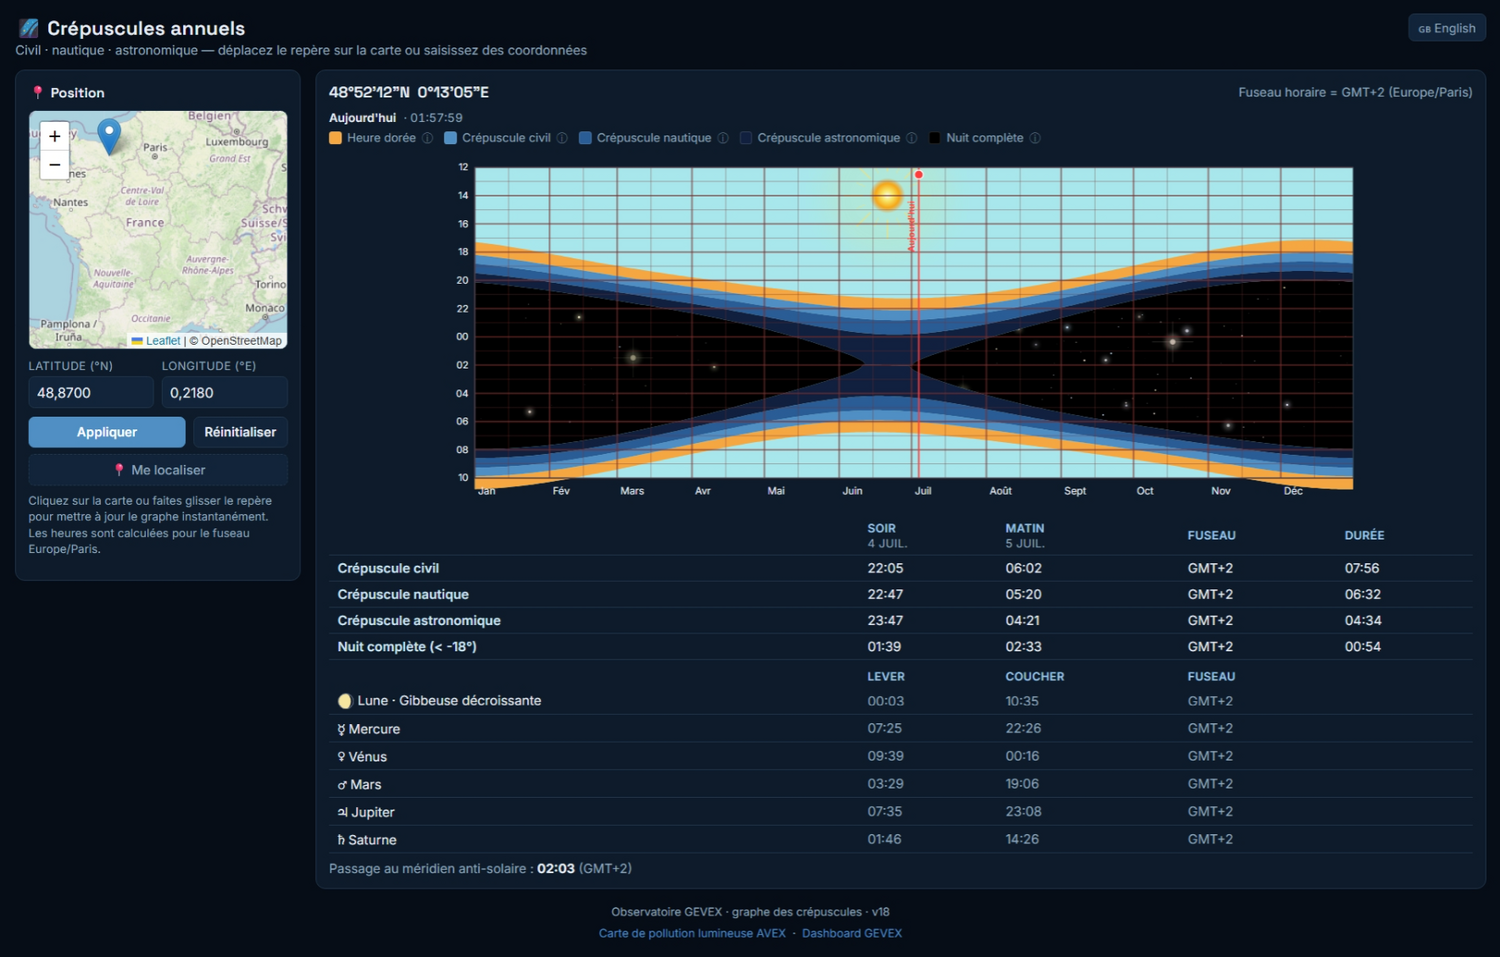Focus the latitude input field
Screen dimensions: 1500x957
(91, 393)
